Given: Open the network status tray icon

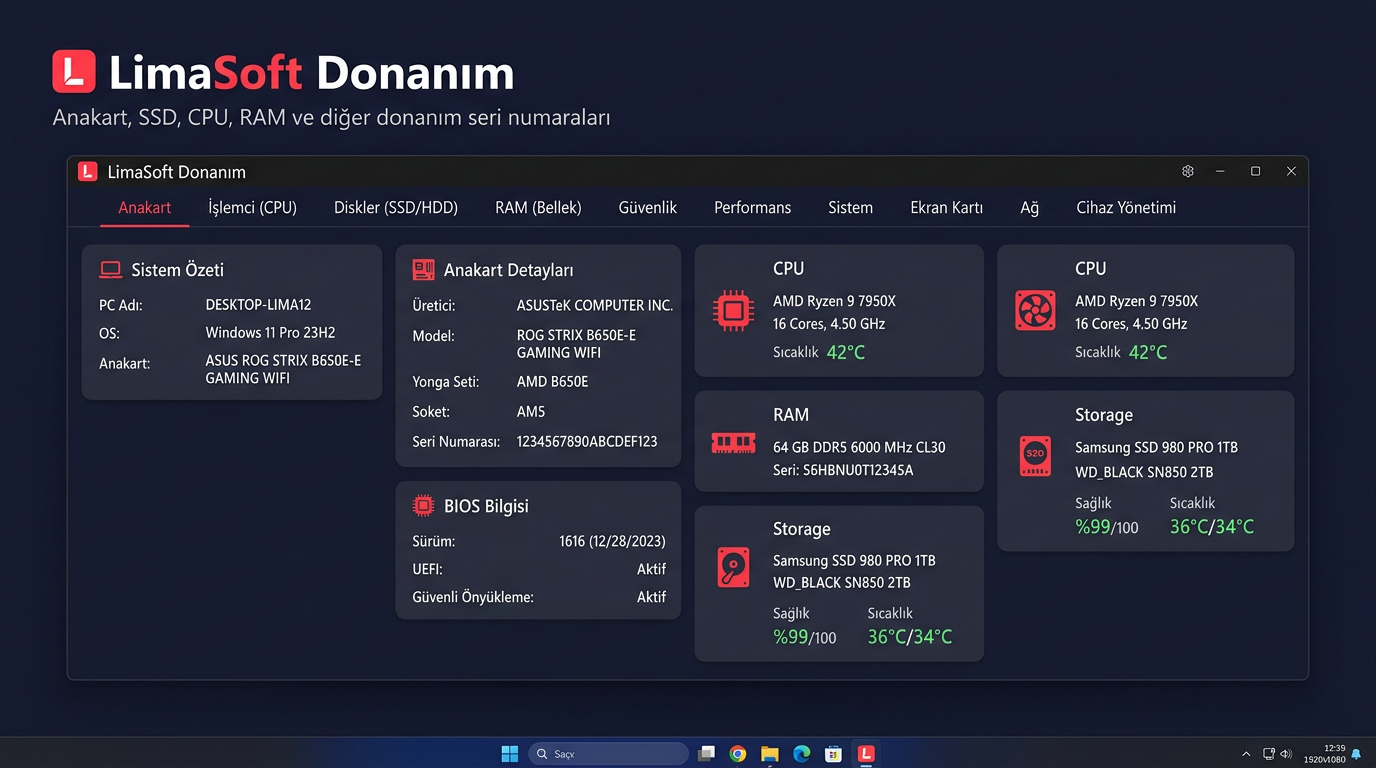Looking at the screenshot, I should 1268,753.
